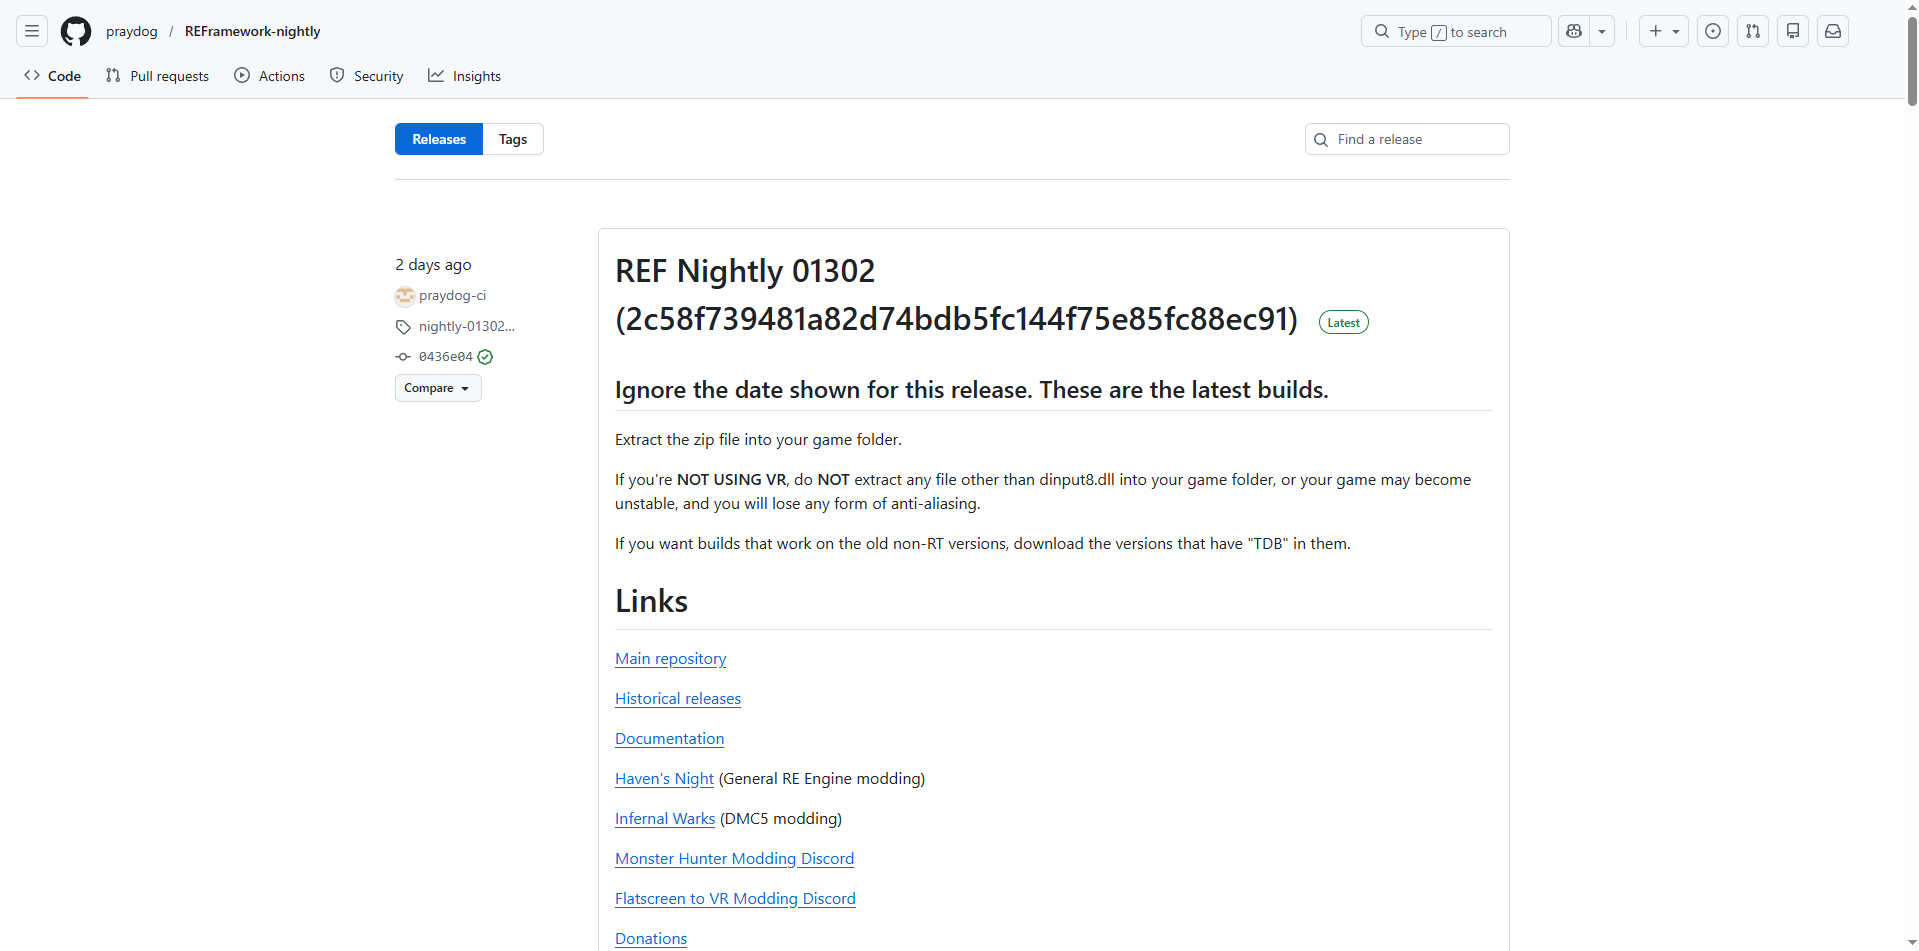
Task: Go to the Insights tab
Action: coord(465,76)
